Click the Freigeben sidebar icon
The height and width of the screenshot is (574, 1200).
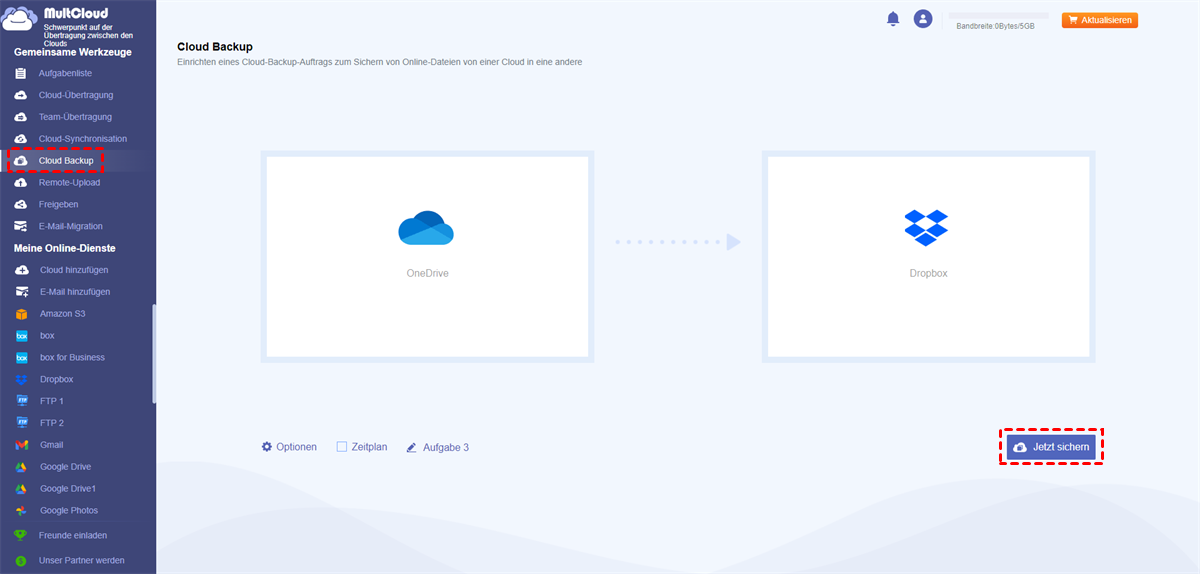pyautogui.click(x=21, y=204)
